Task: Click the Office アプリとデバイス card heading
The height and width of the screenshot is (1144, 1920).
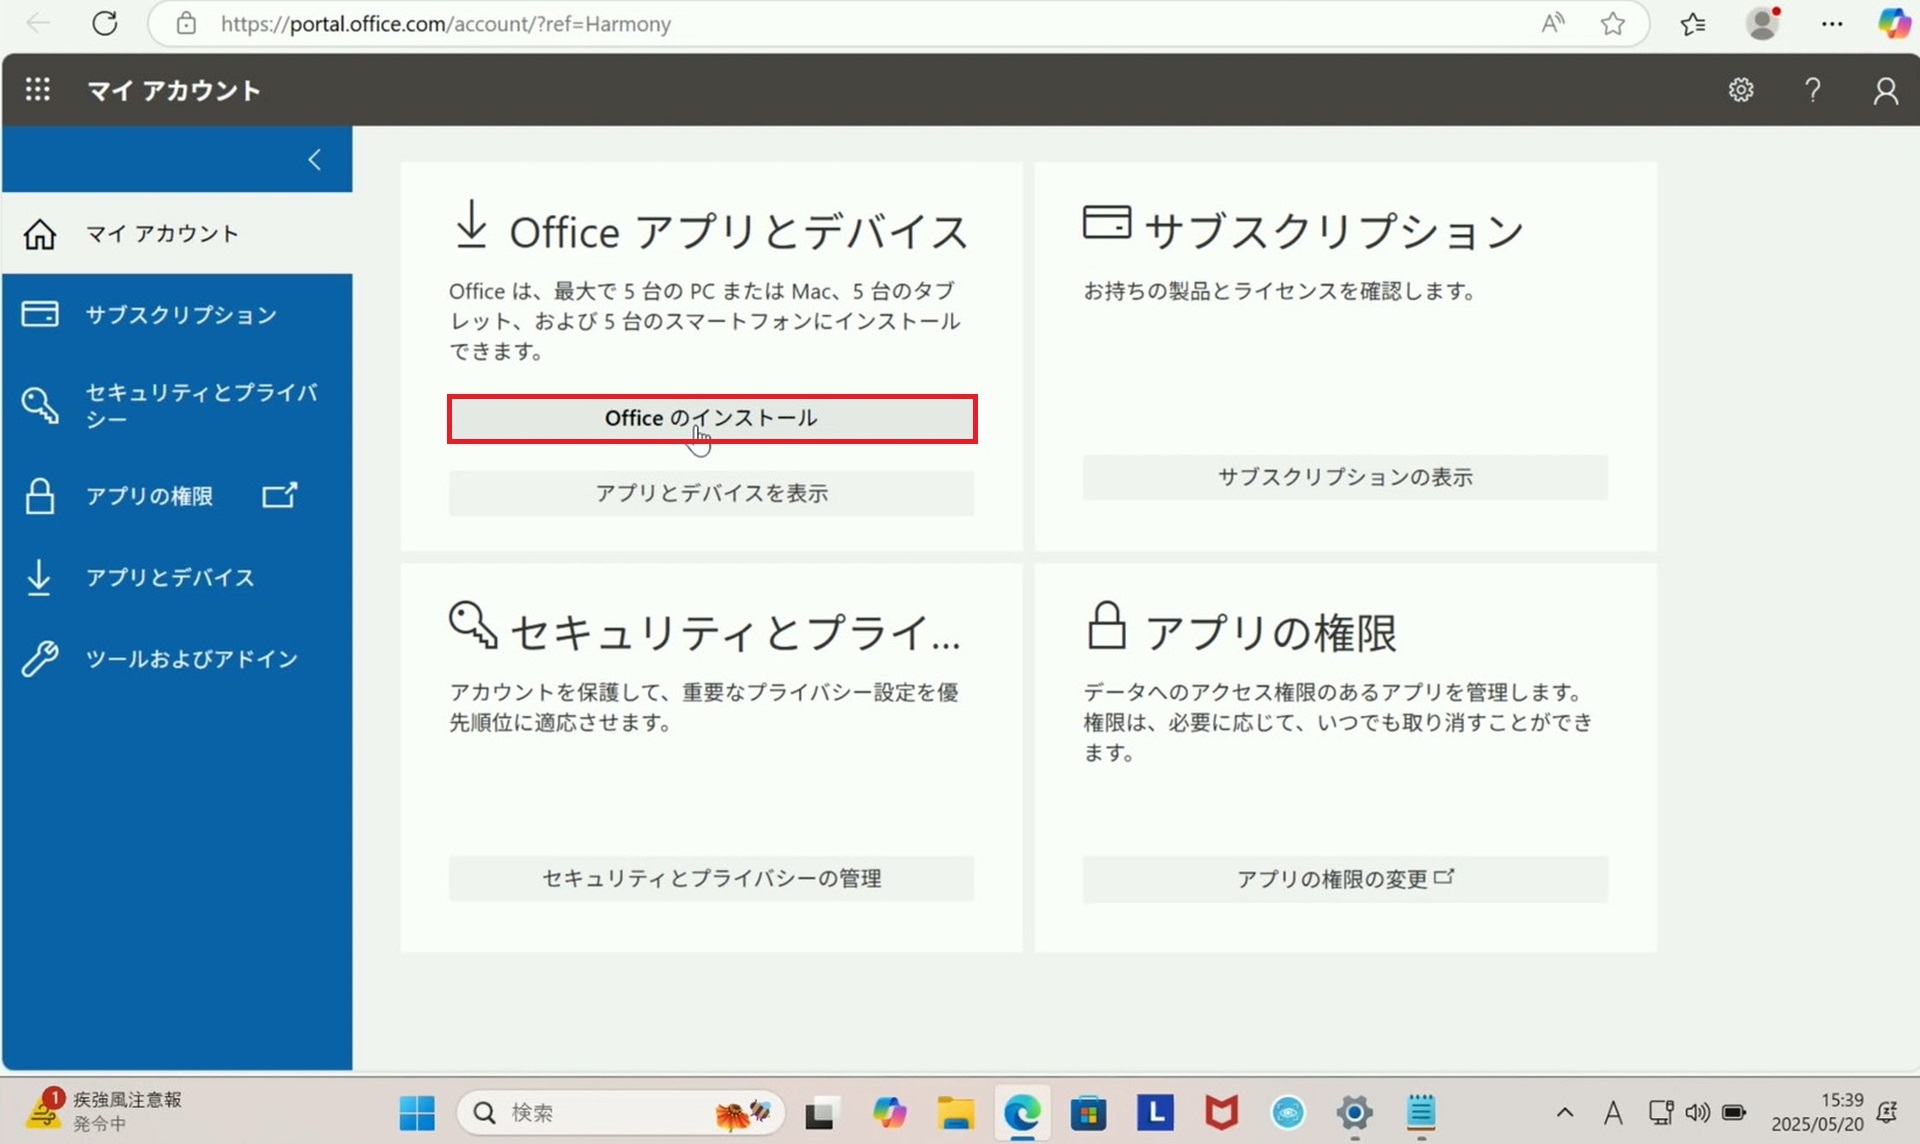Action: tap(738, 231)
